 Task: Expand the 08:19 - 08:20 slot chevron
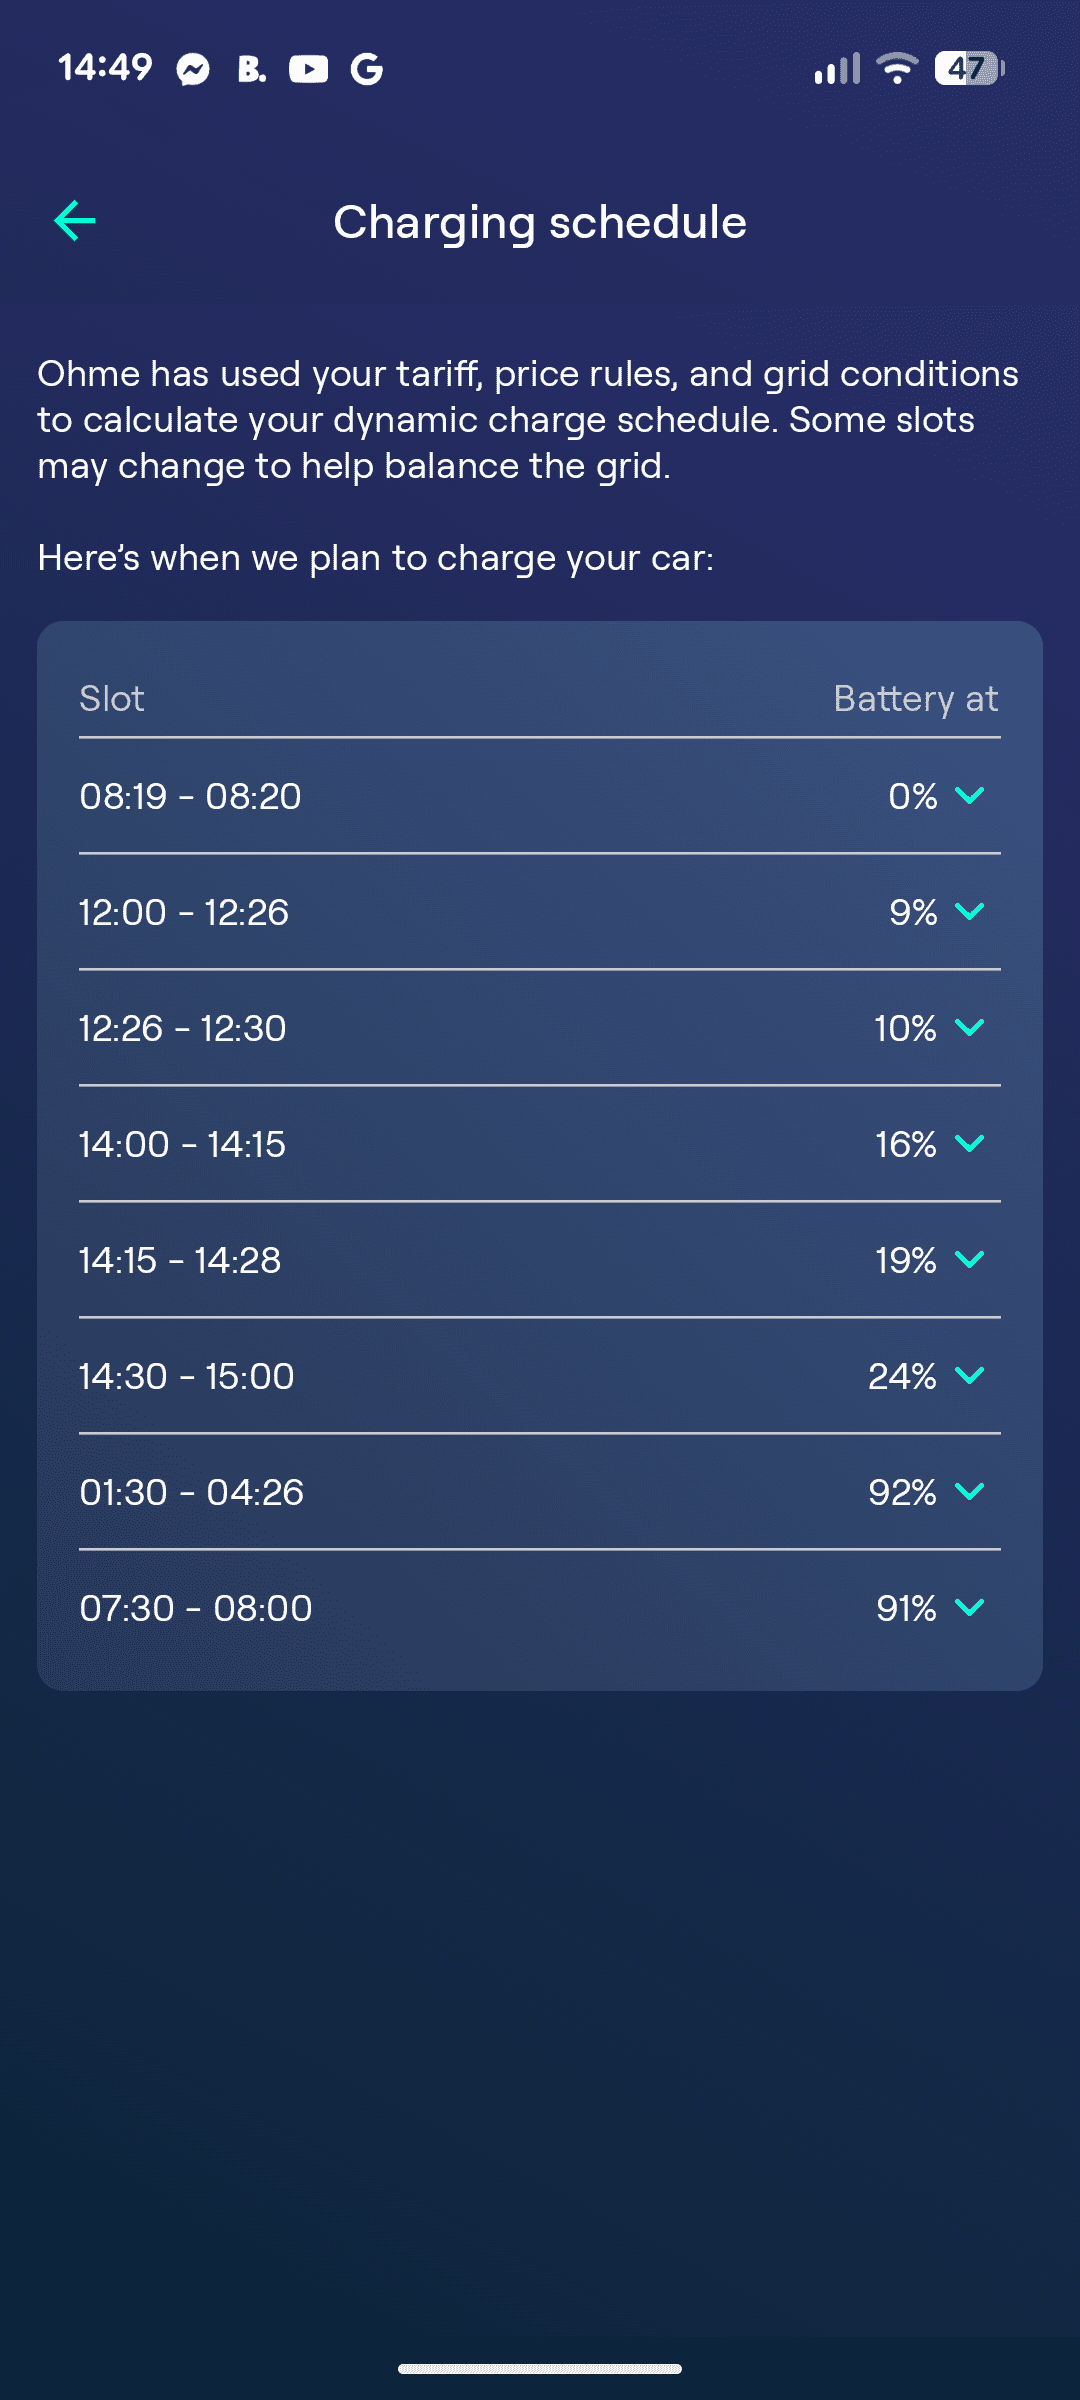point(969,796)
